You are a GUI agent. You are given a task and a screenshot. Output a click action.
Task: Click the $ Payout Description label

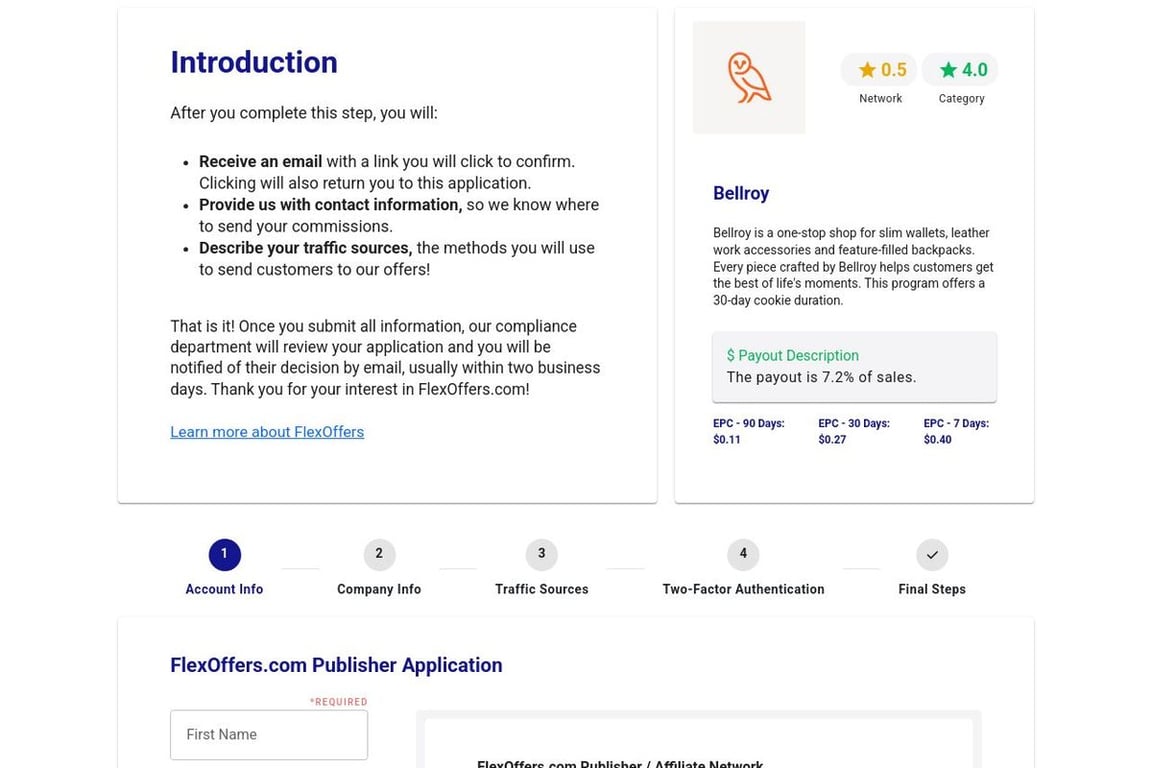coord(792,356)
